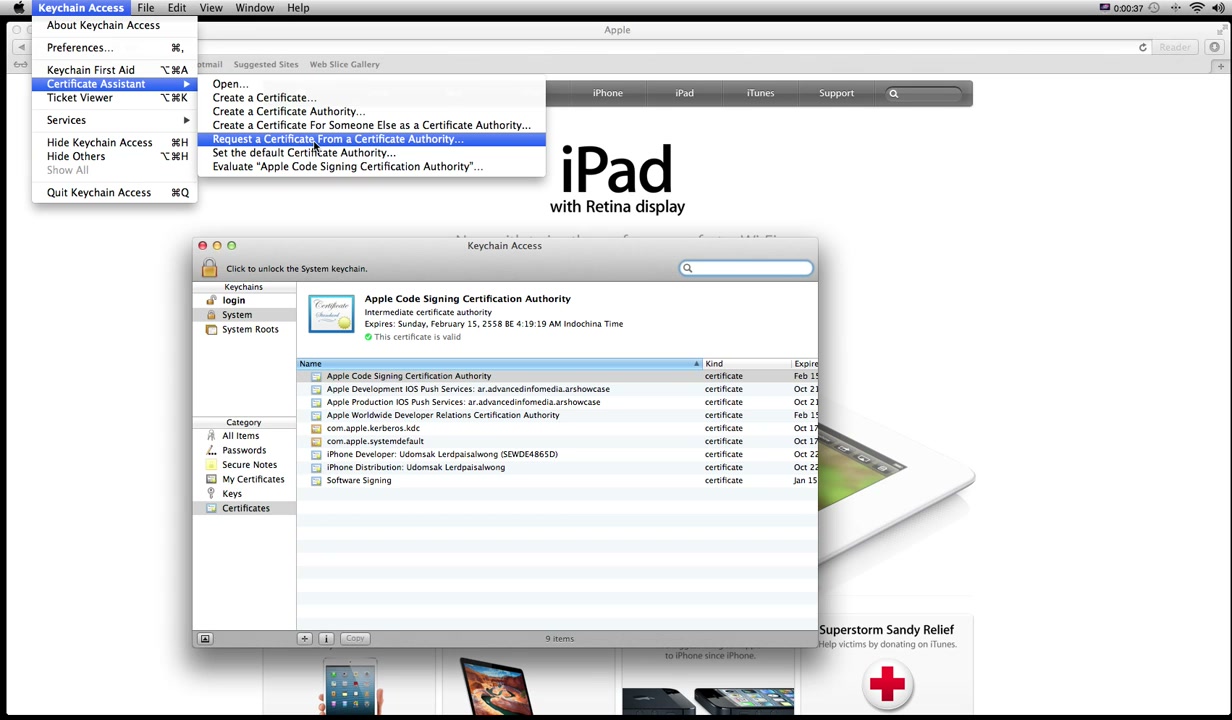Sort the list by the Expires column
This screenshot has height=720, width=1232.
pos(805,364)
